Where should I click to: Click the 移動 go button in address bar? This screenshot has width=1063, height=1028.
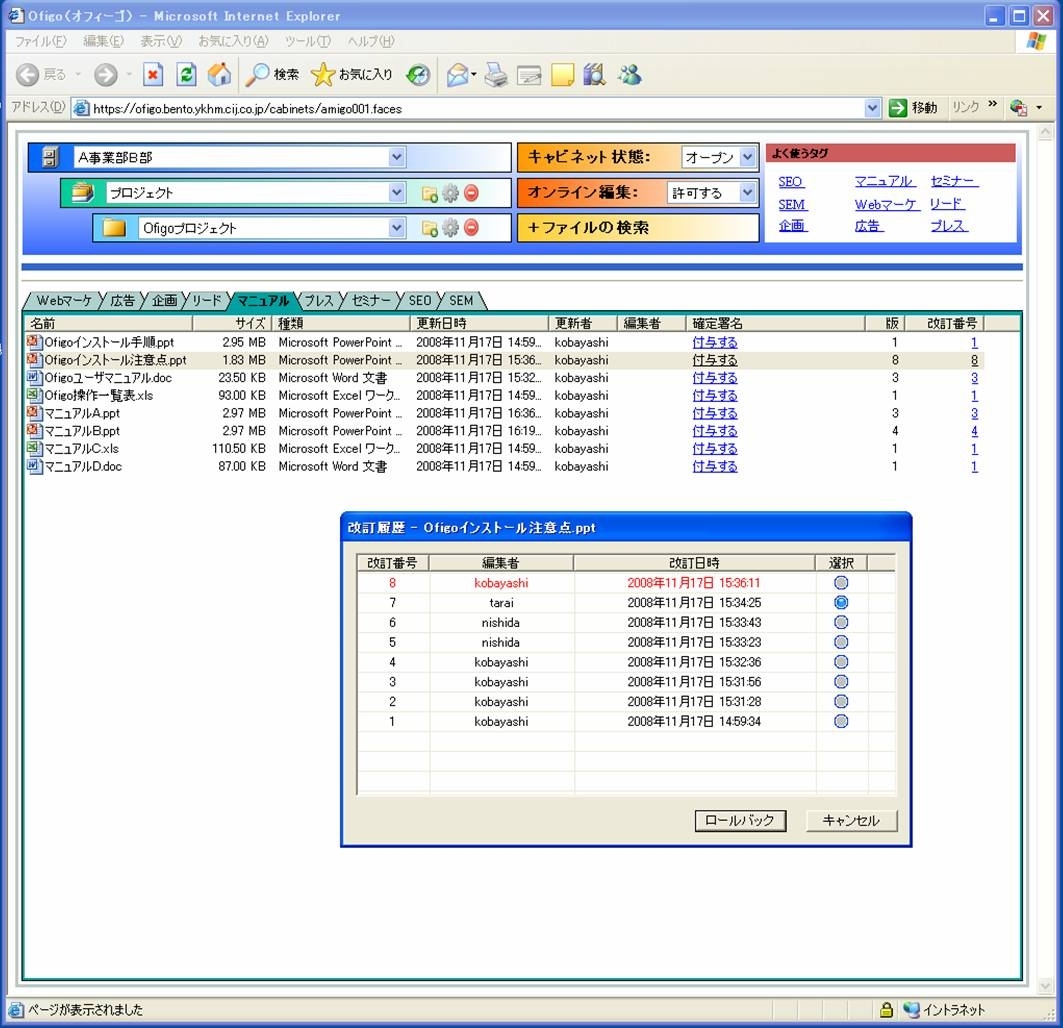912,108
